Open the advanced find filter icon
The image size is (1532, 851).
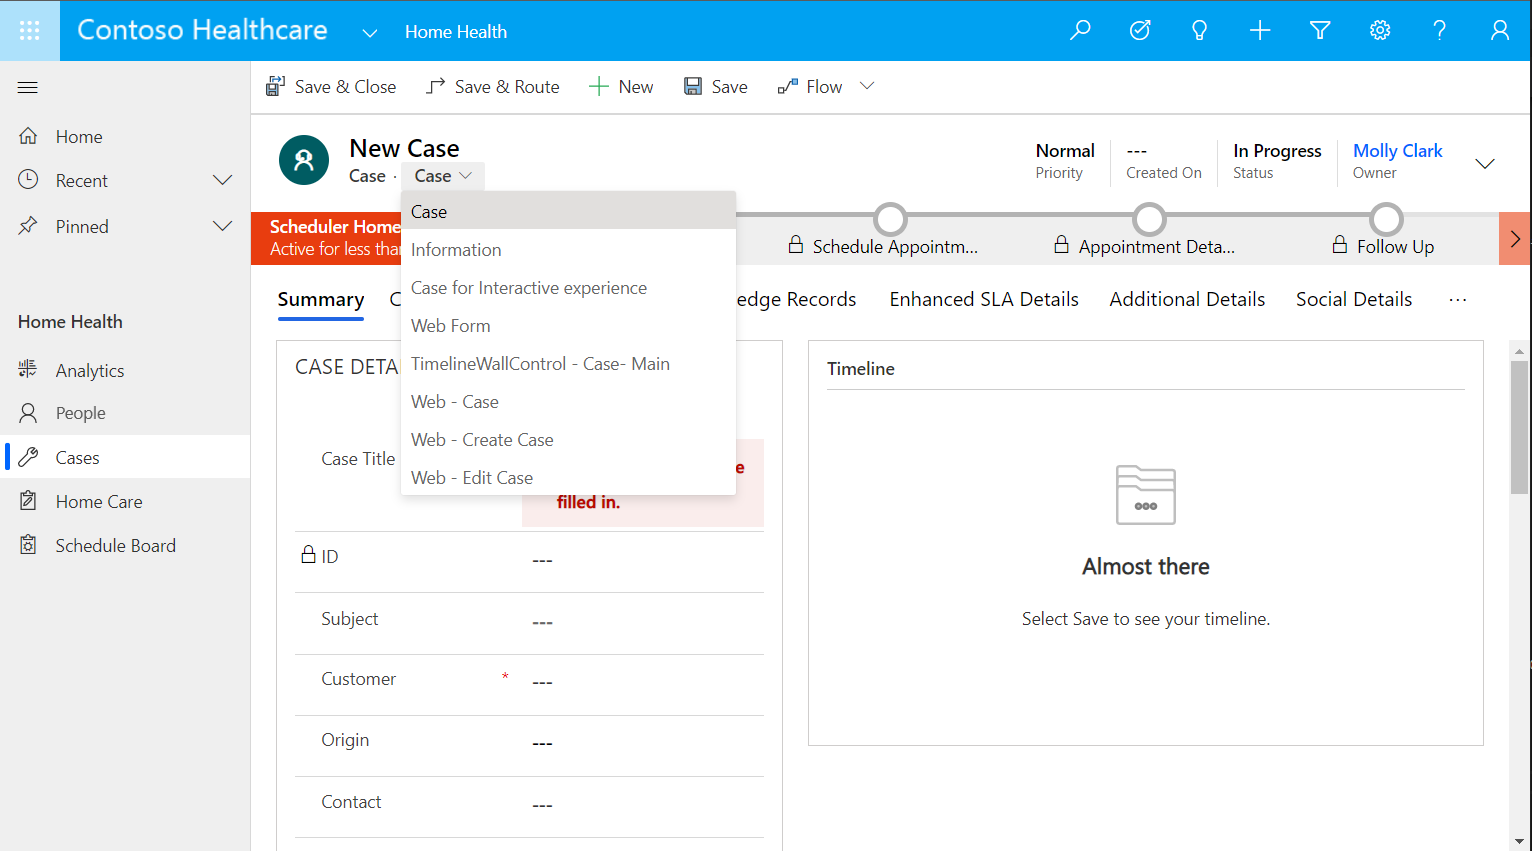pyautogui.click(x=1320, y=30)
